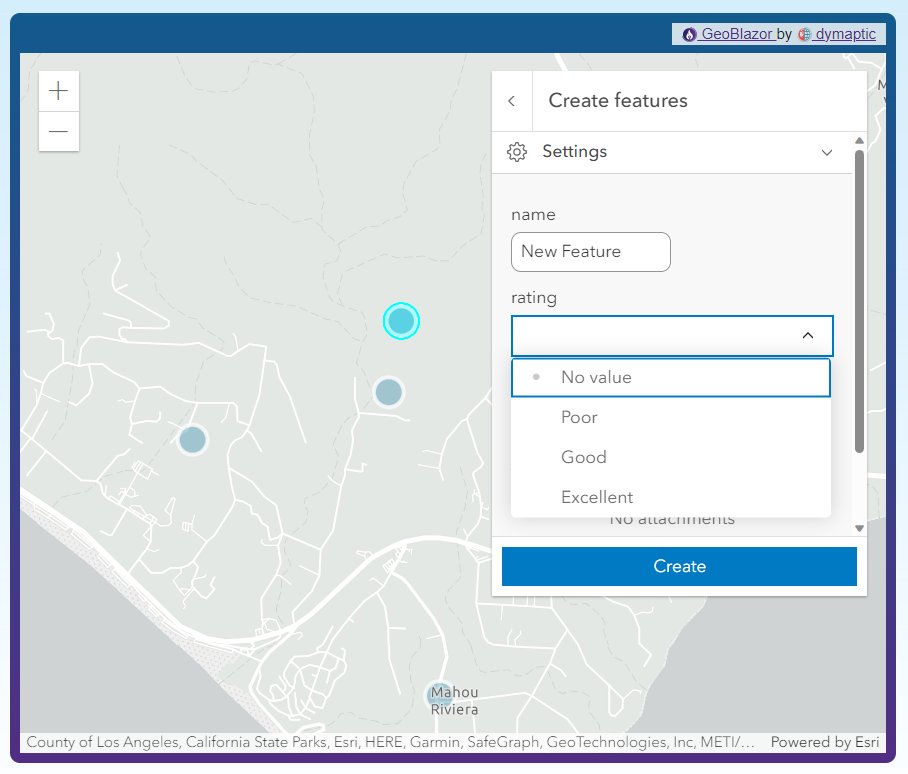908x774 pixels.
Task: Collapse the Settings section
Action: click(827, 152)
